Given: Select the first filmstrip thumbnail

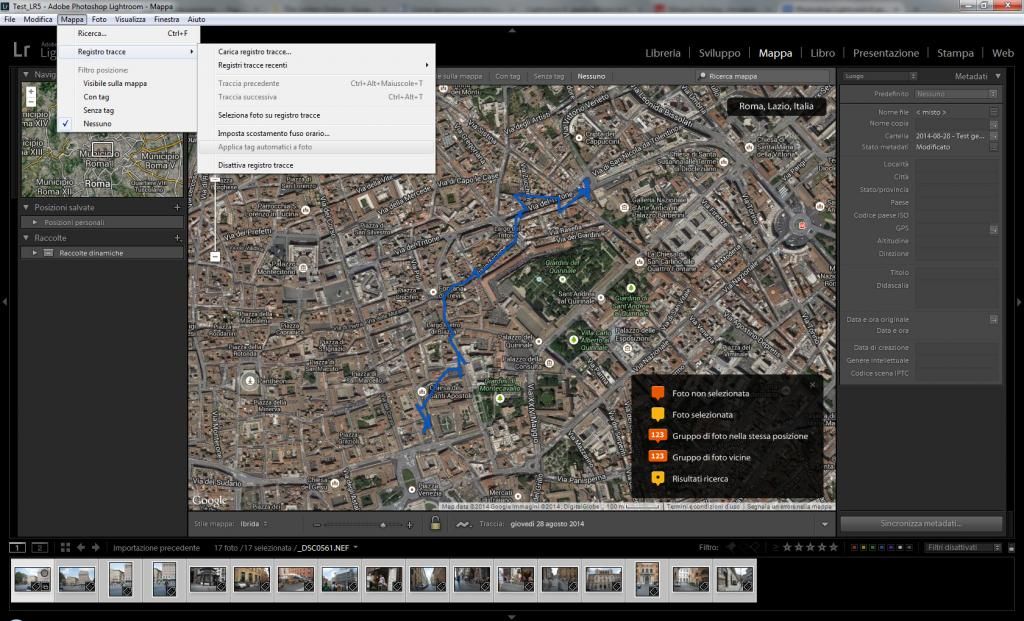Looking at the screenshot, I should click(32, 580).
